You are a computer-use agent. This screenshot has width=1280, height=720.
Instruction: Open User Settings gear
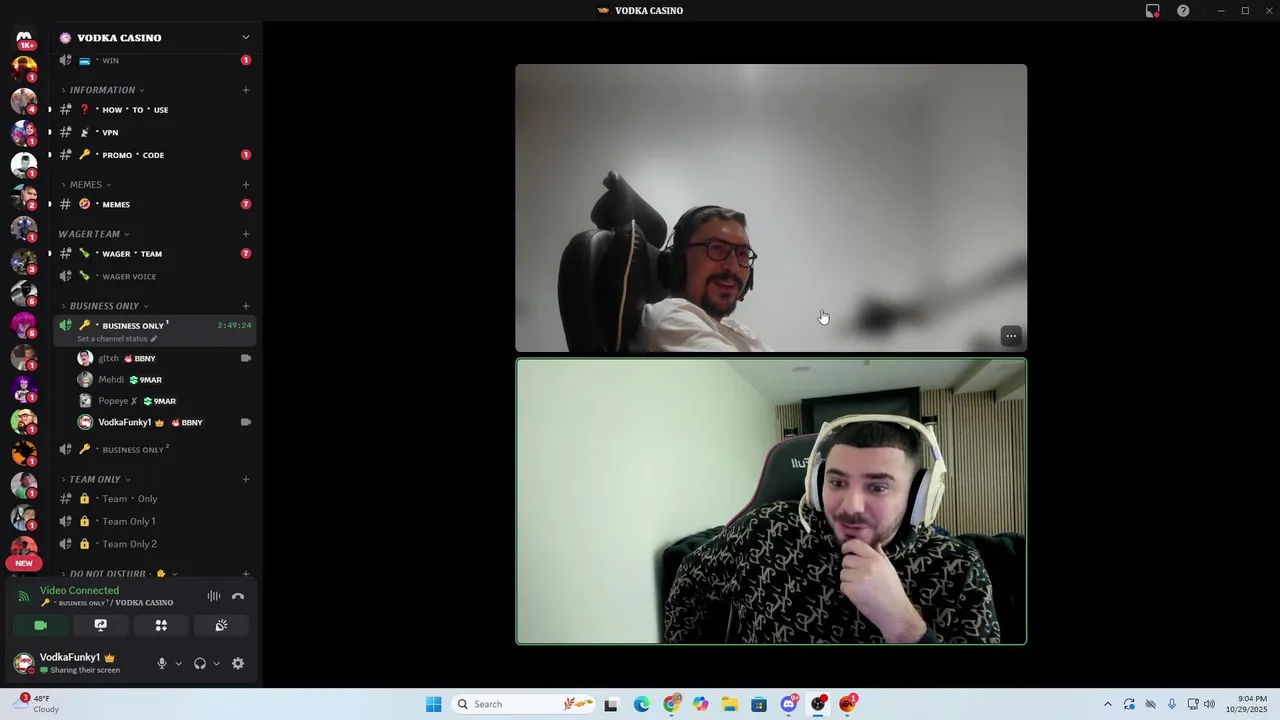coord(238,663)
